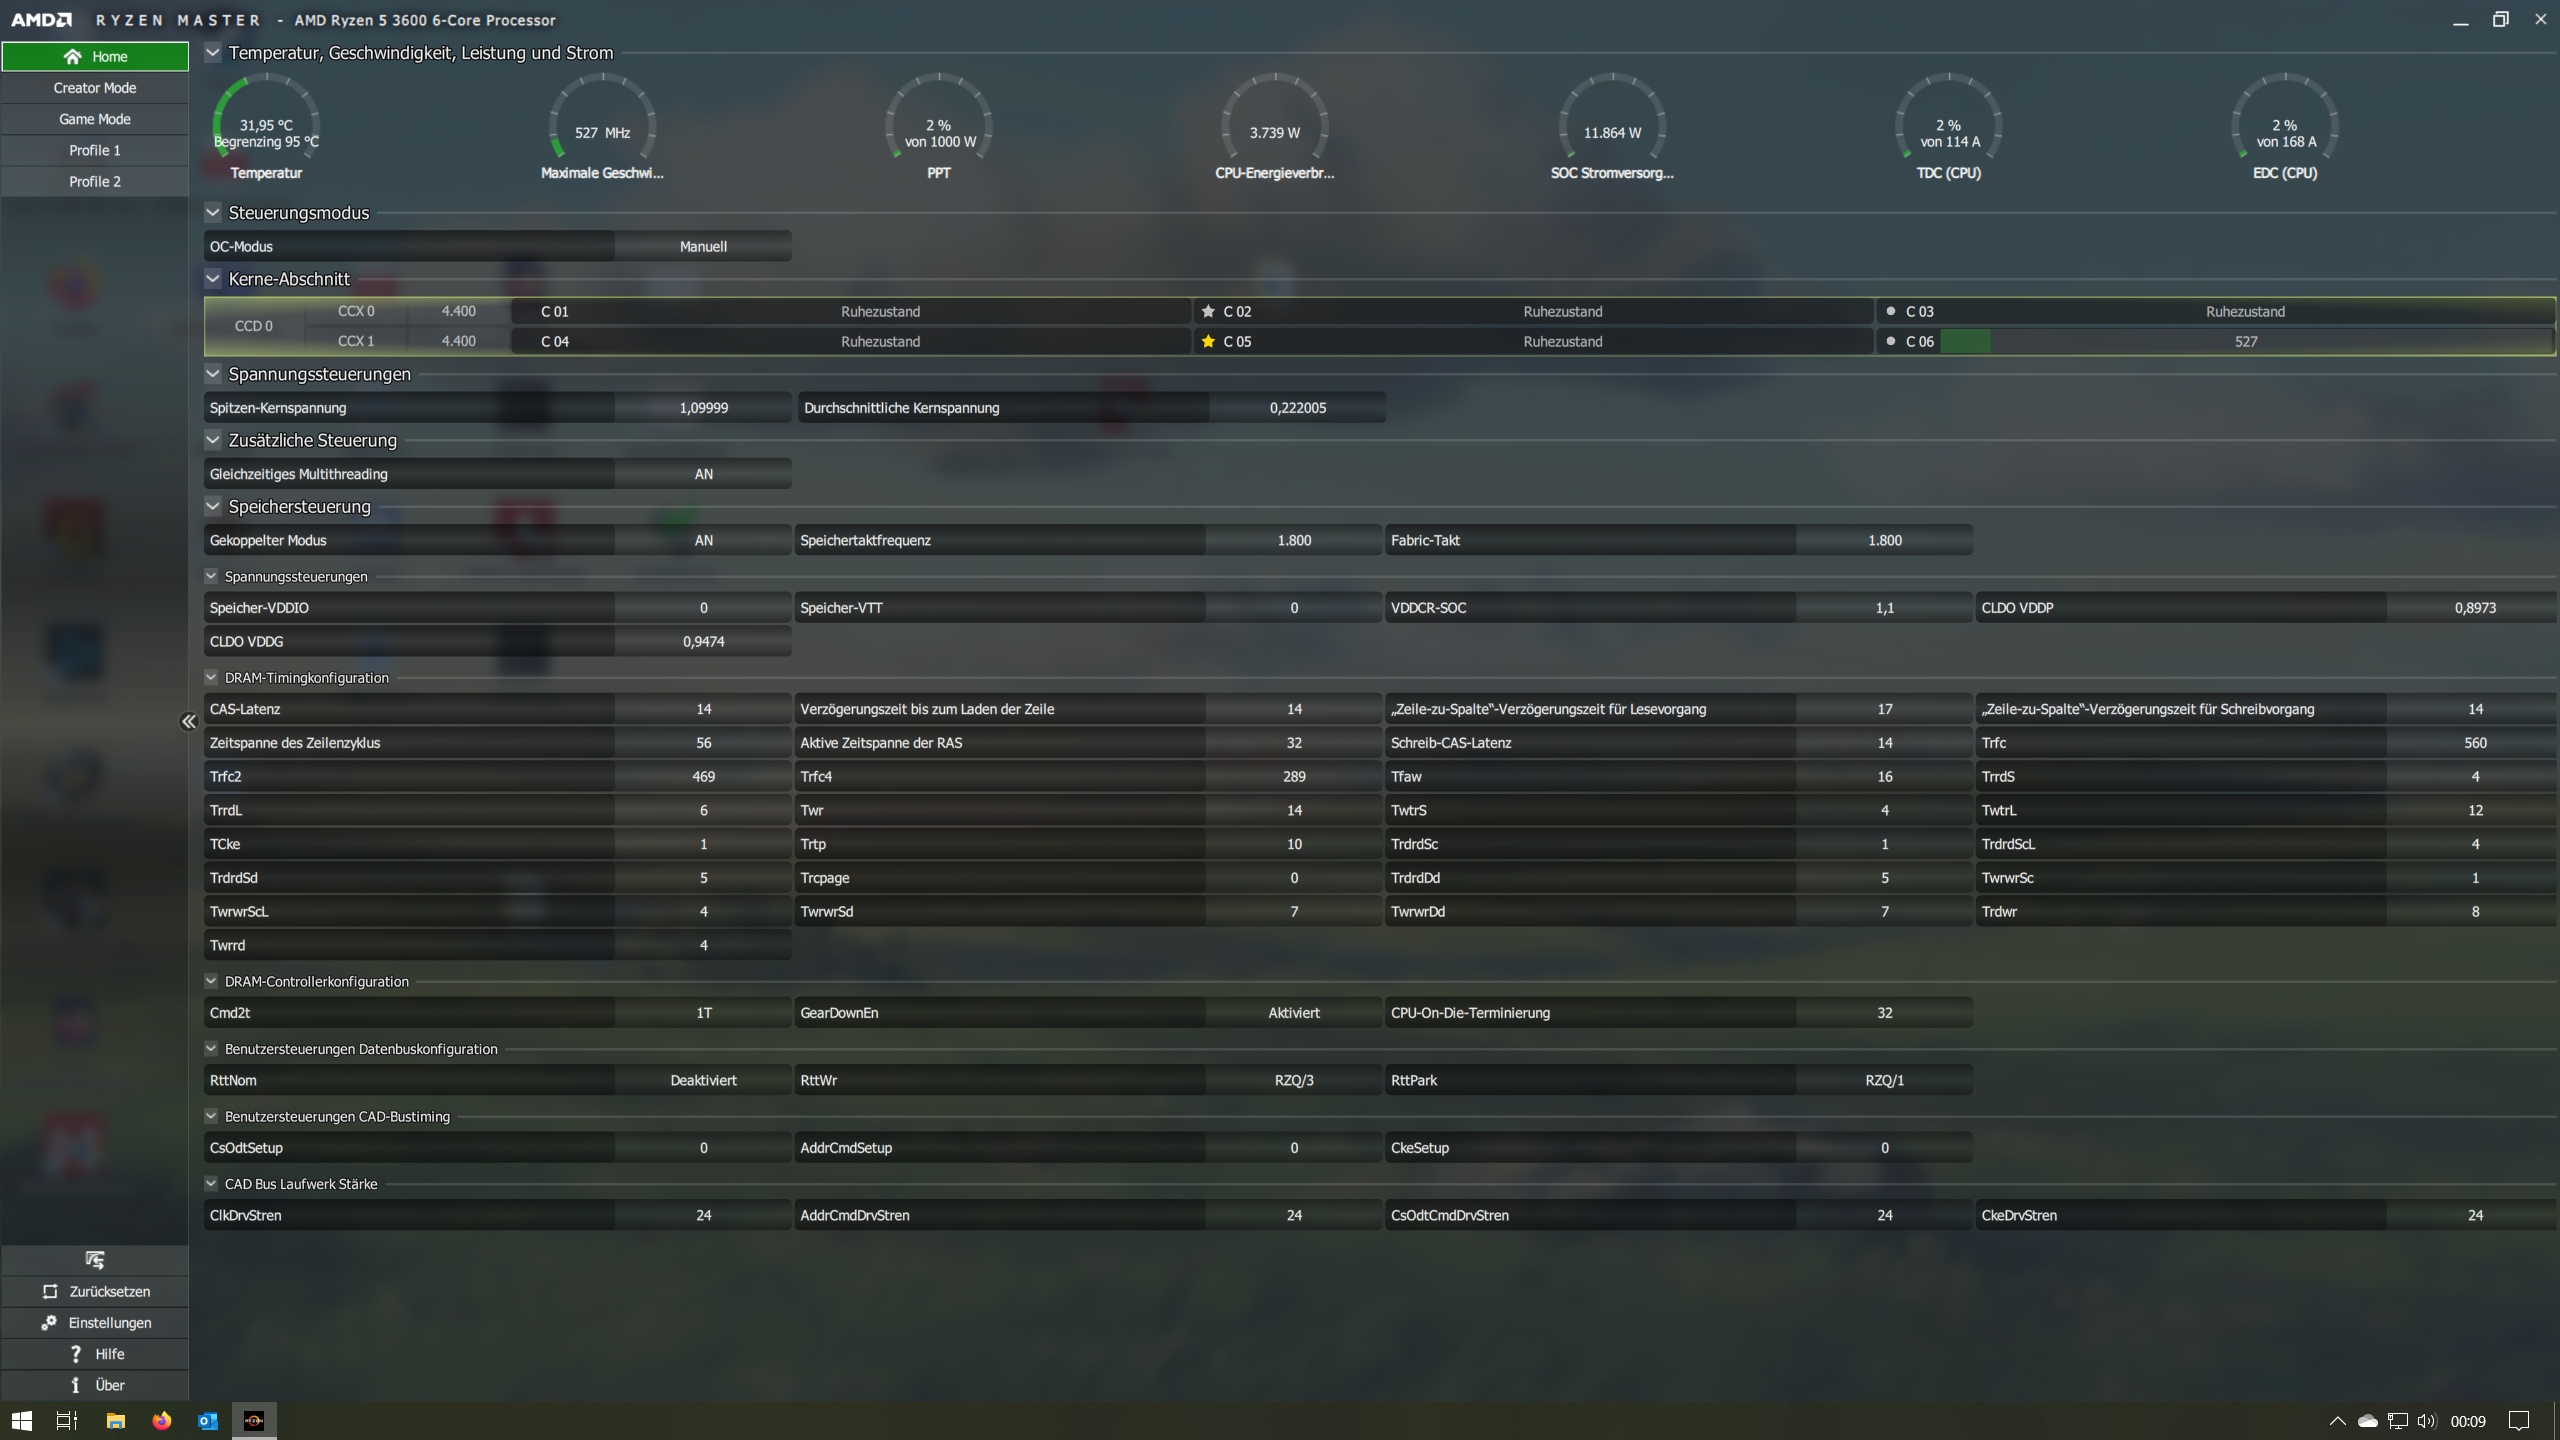Toggle Gleichzeitiges Multithreading AN value
This screenshot has width=2560, height=1440.
[x=703, y=474]
